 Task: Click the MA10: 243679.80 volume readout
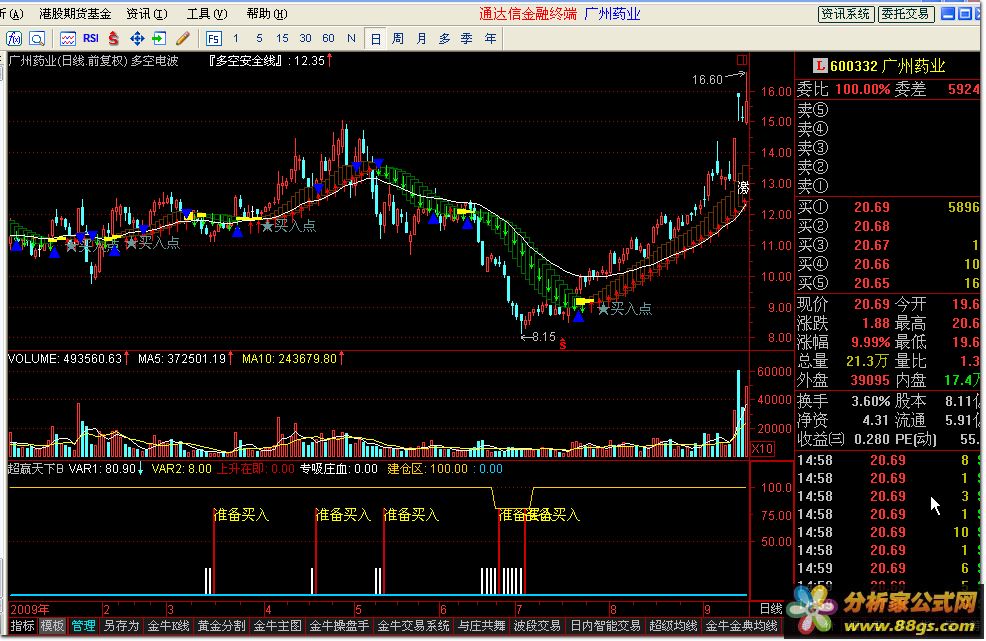(x=293, y=359)
